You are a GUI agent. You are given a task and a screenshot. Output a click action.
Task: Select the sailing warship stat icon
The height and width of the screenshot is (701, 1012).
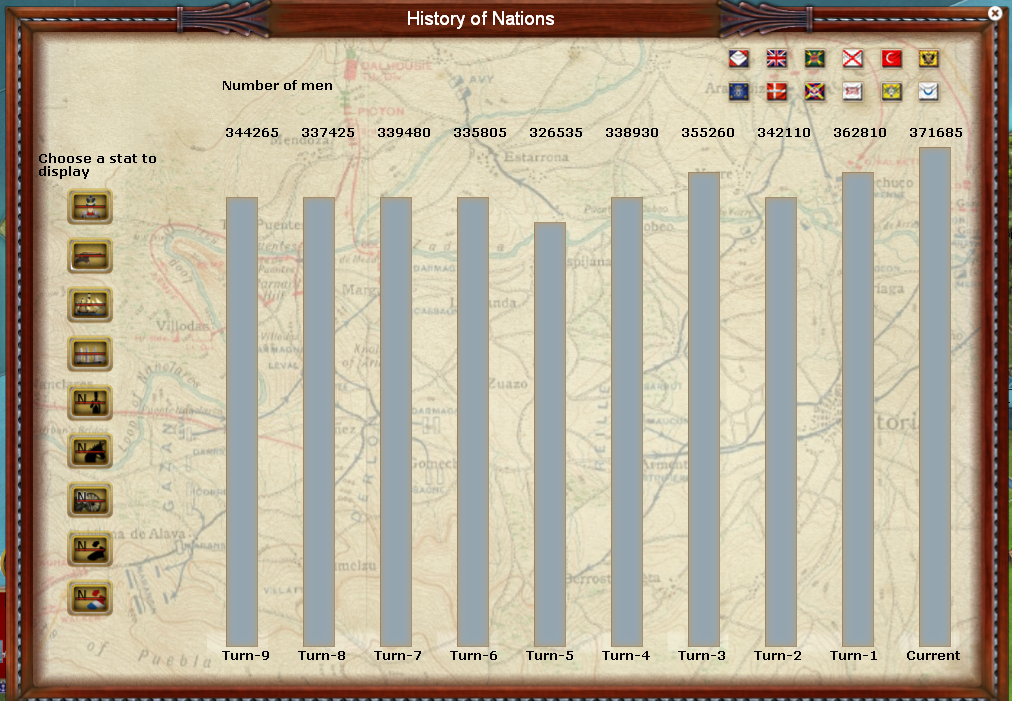pos(90,305)
